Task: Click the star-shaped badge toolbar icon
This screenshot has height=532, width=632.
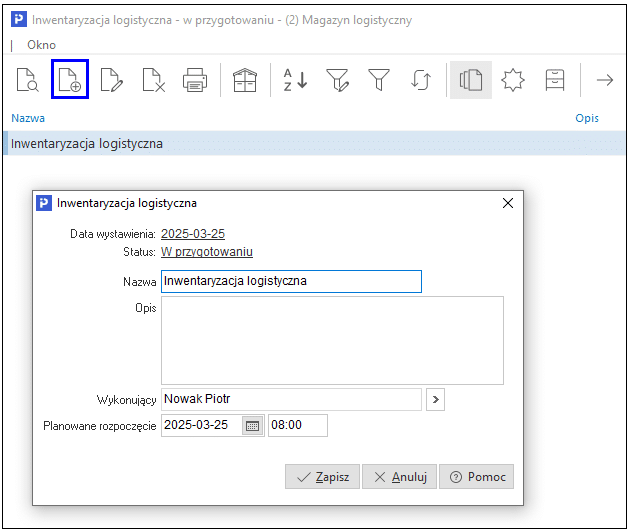Action: click(x=513, y=80)
